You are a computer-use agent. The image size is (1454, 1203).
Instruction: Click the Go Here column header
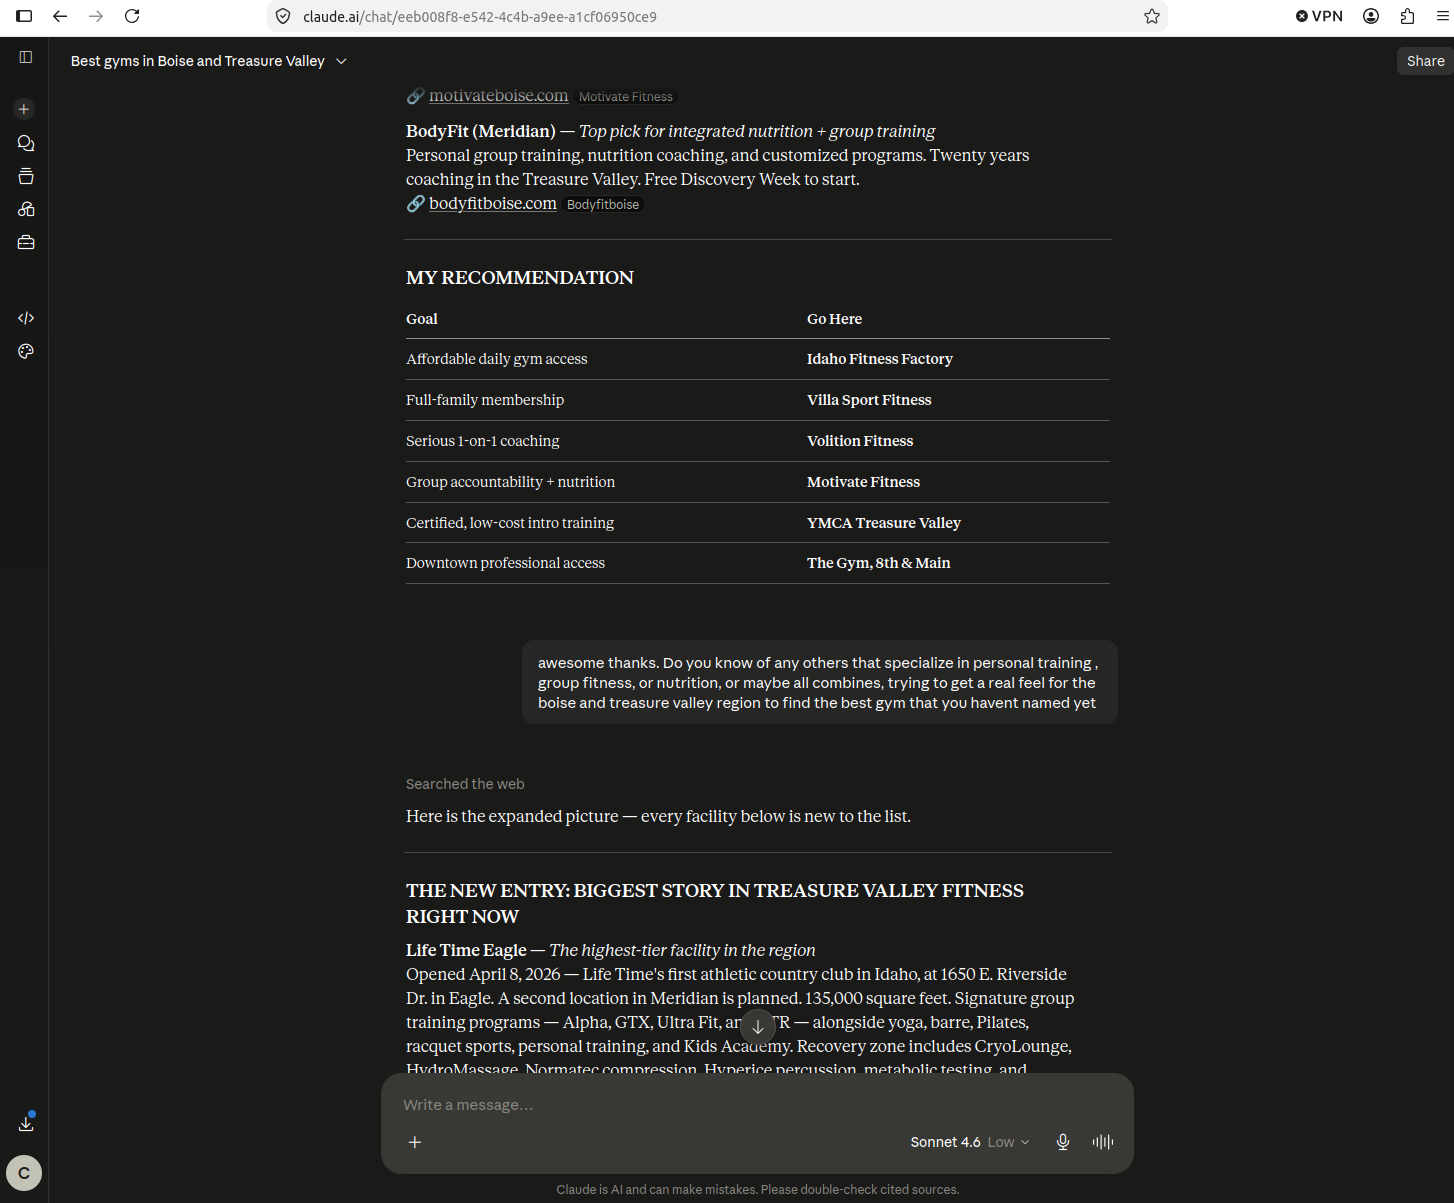(834, 319)
